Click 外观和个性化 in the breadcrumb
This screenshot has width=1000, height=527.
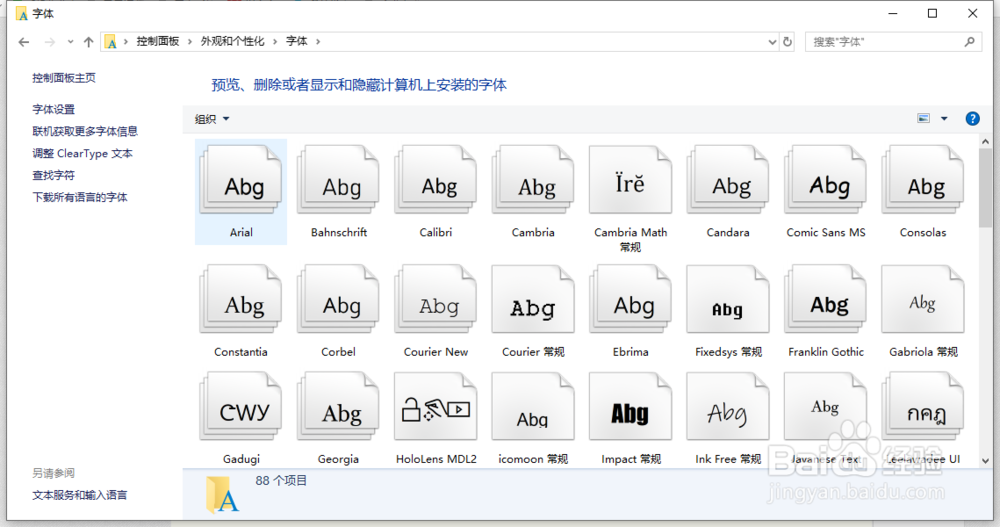(232, 41)
